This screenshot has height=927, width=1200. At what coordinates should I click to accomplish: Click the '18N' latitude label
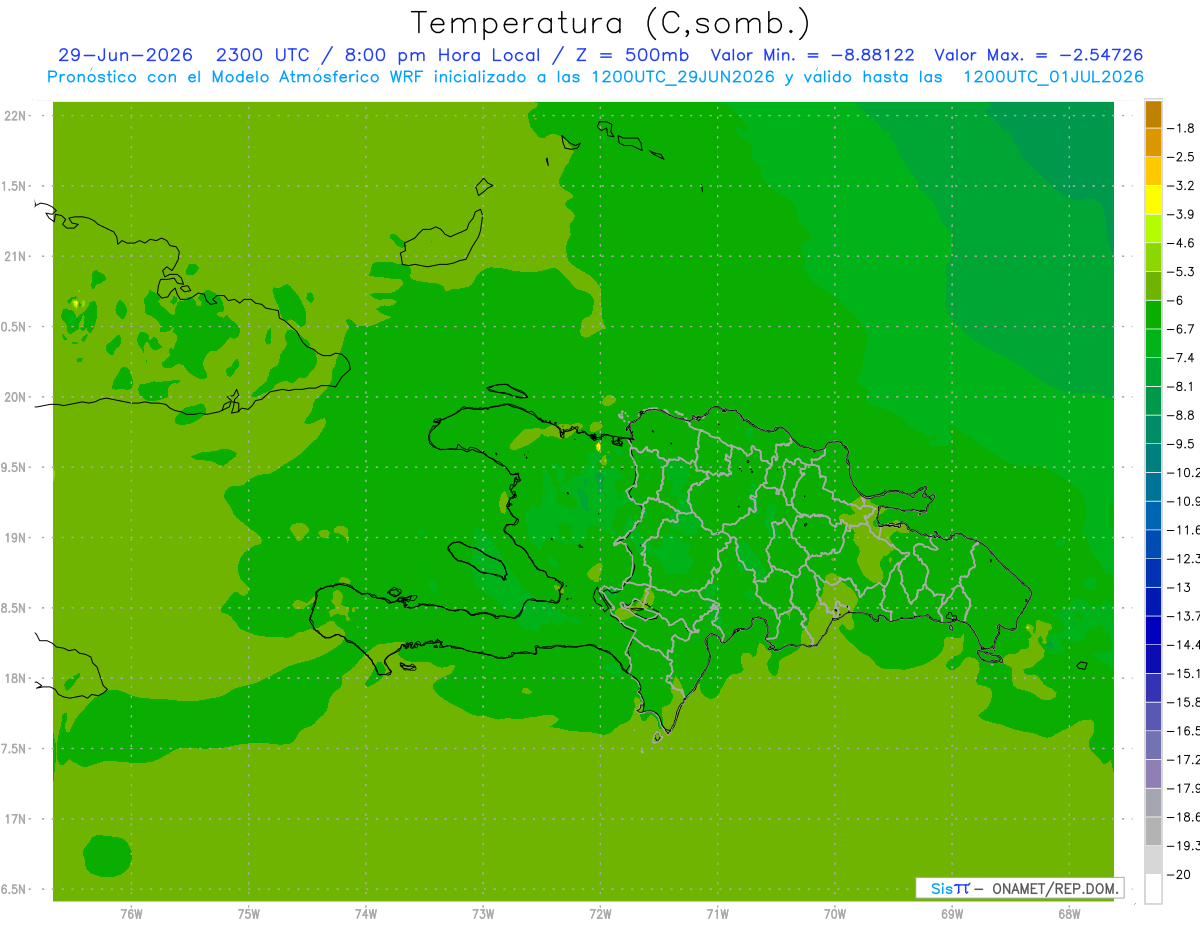[x=15, y=679]
